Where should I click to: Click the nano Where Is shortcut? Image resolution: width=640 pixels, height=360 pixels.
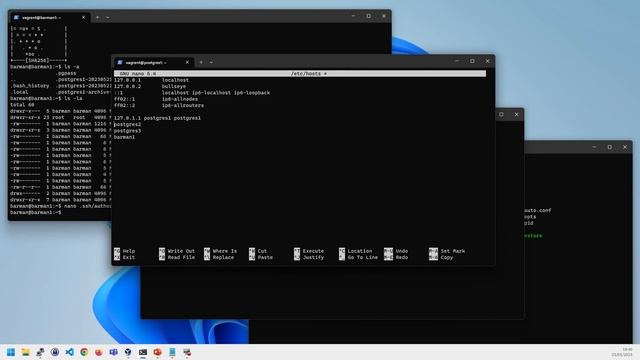click(225, 251)
